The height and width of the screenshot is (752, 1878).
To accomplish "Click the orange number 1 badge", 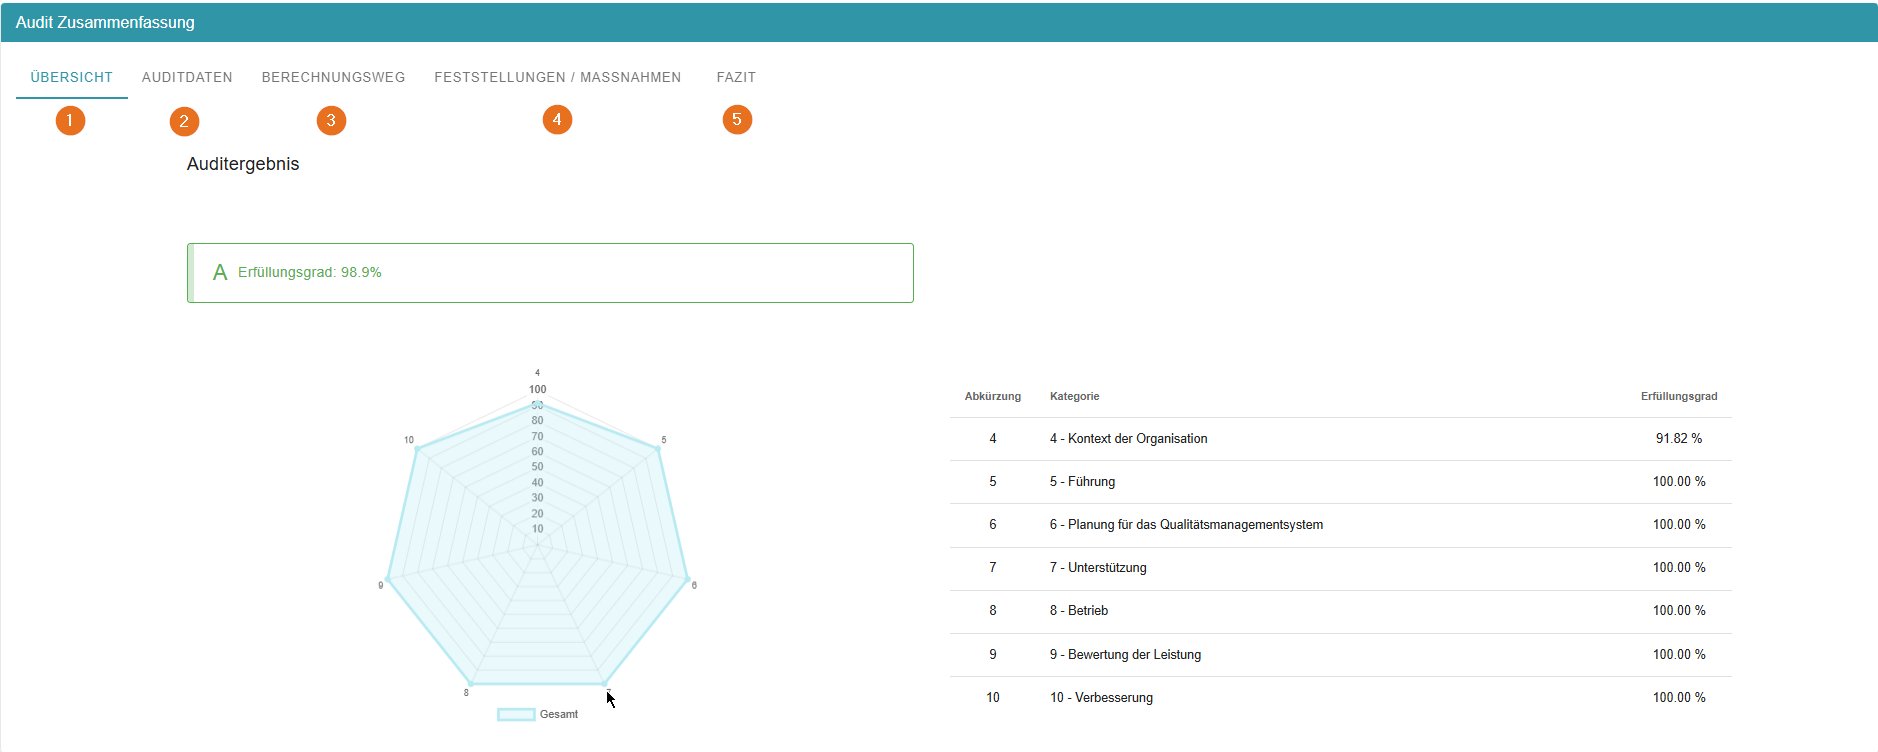I will 70,121.
